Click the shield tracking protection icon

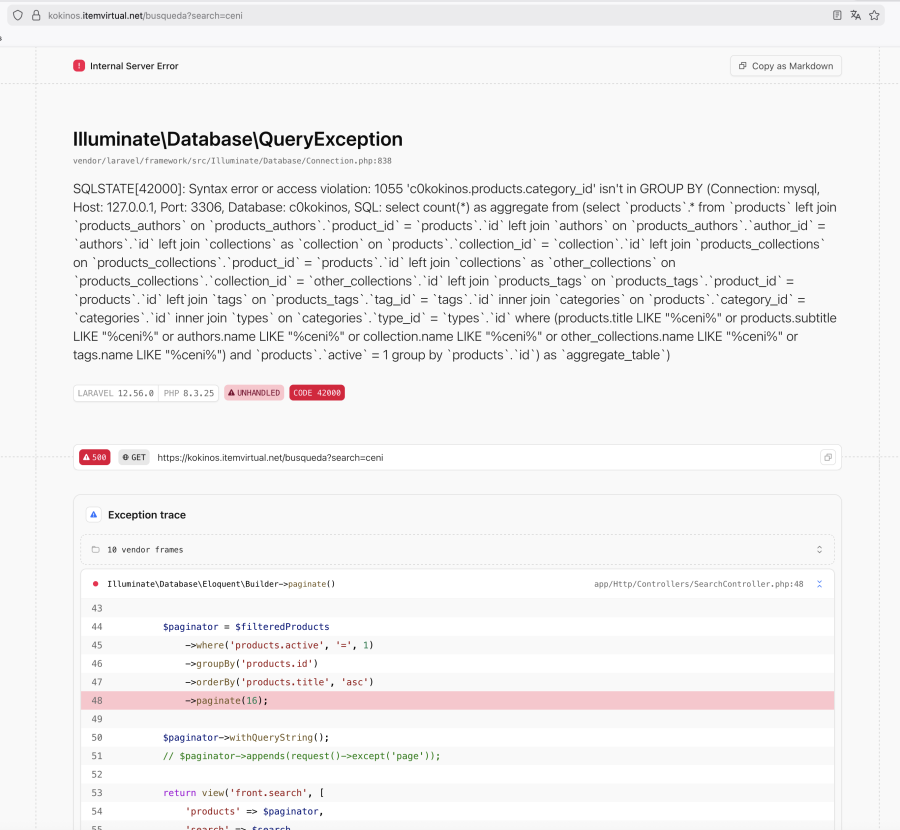click(17, 16)
